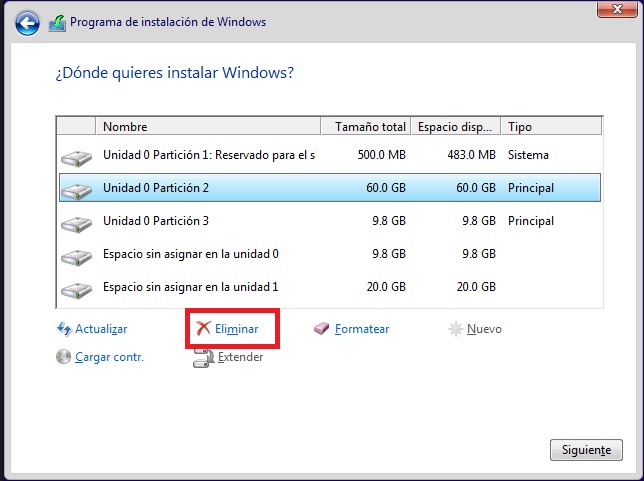
Task: Click the pink eraser Formatear icon
Action: point(322,328)
